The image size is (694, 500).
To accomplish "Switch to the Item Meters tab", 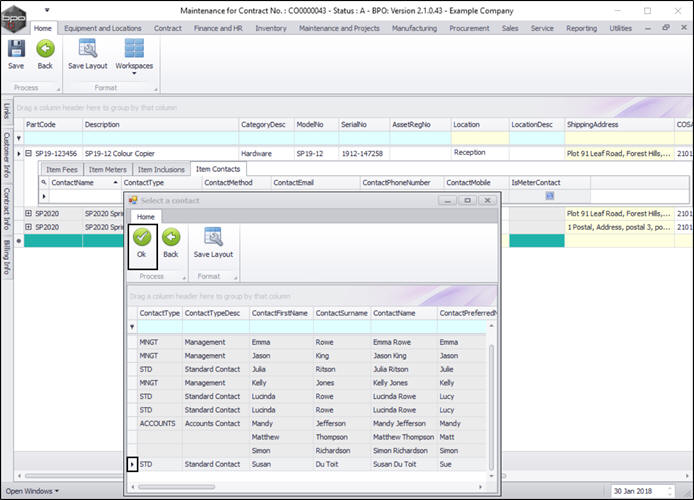I will (107, 170).
